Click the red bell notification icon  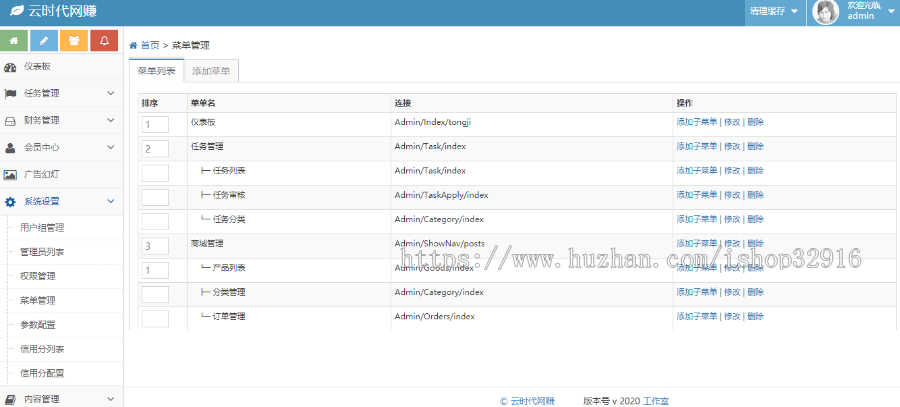104,41
